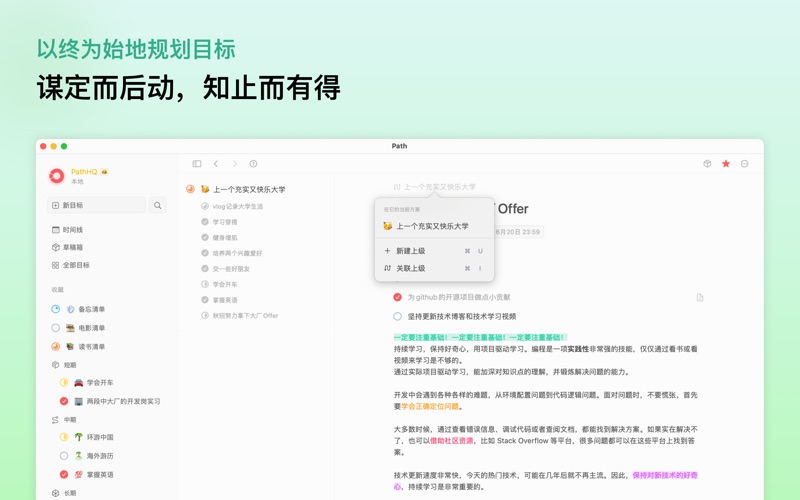The image size is (800, 500).
Task: Check the 坚持更新技术博客和技术学习视频 task
Action: (398, 316)
